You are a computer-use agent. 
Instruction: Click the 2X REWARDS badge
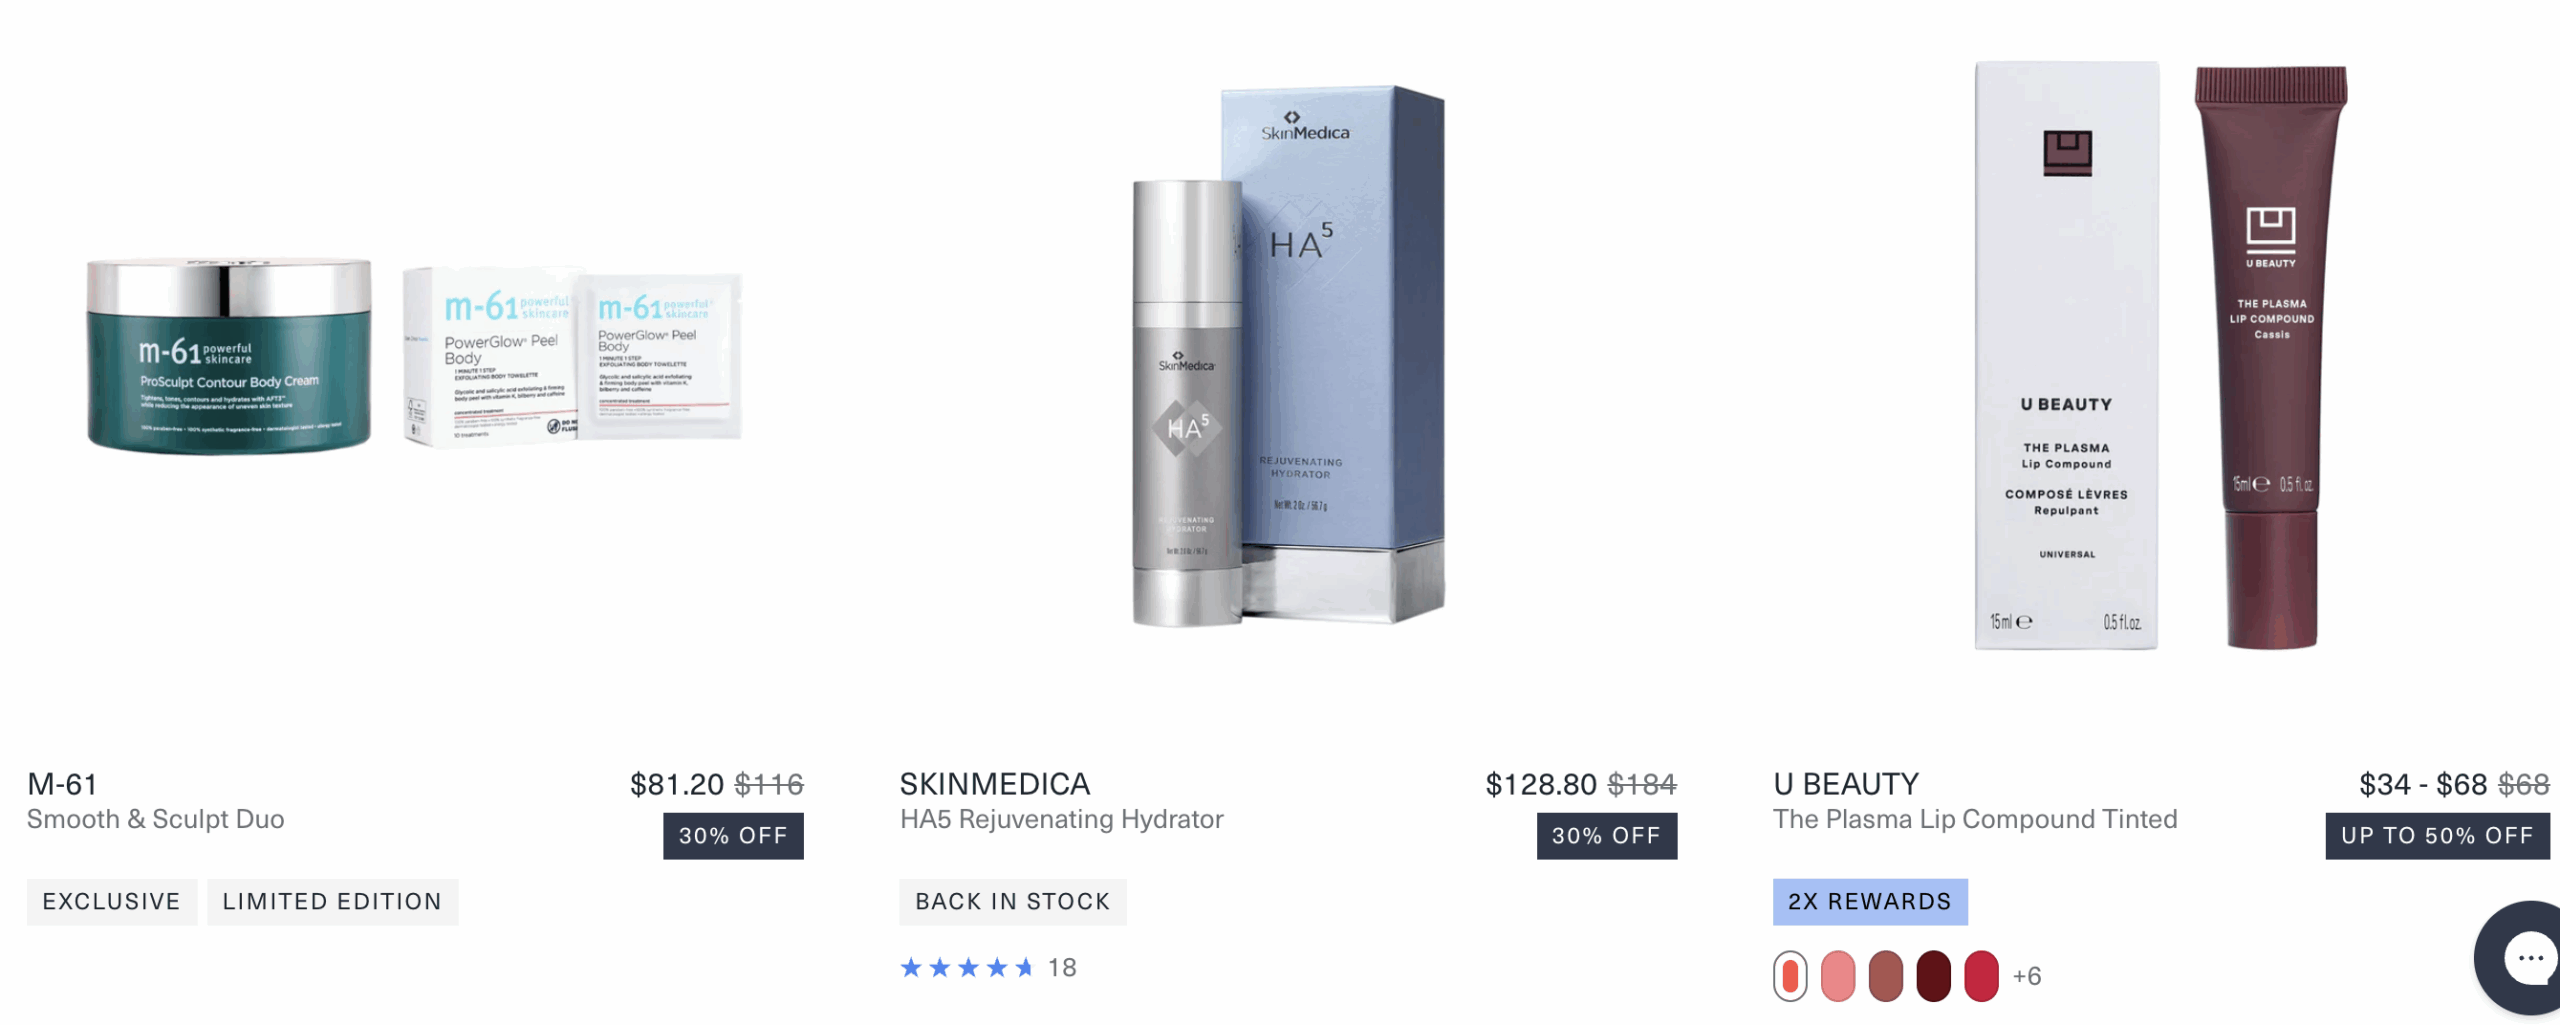(1870, 902)
